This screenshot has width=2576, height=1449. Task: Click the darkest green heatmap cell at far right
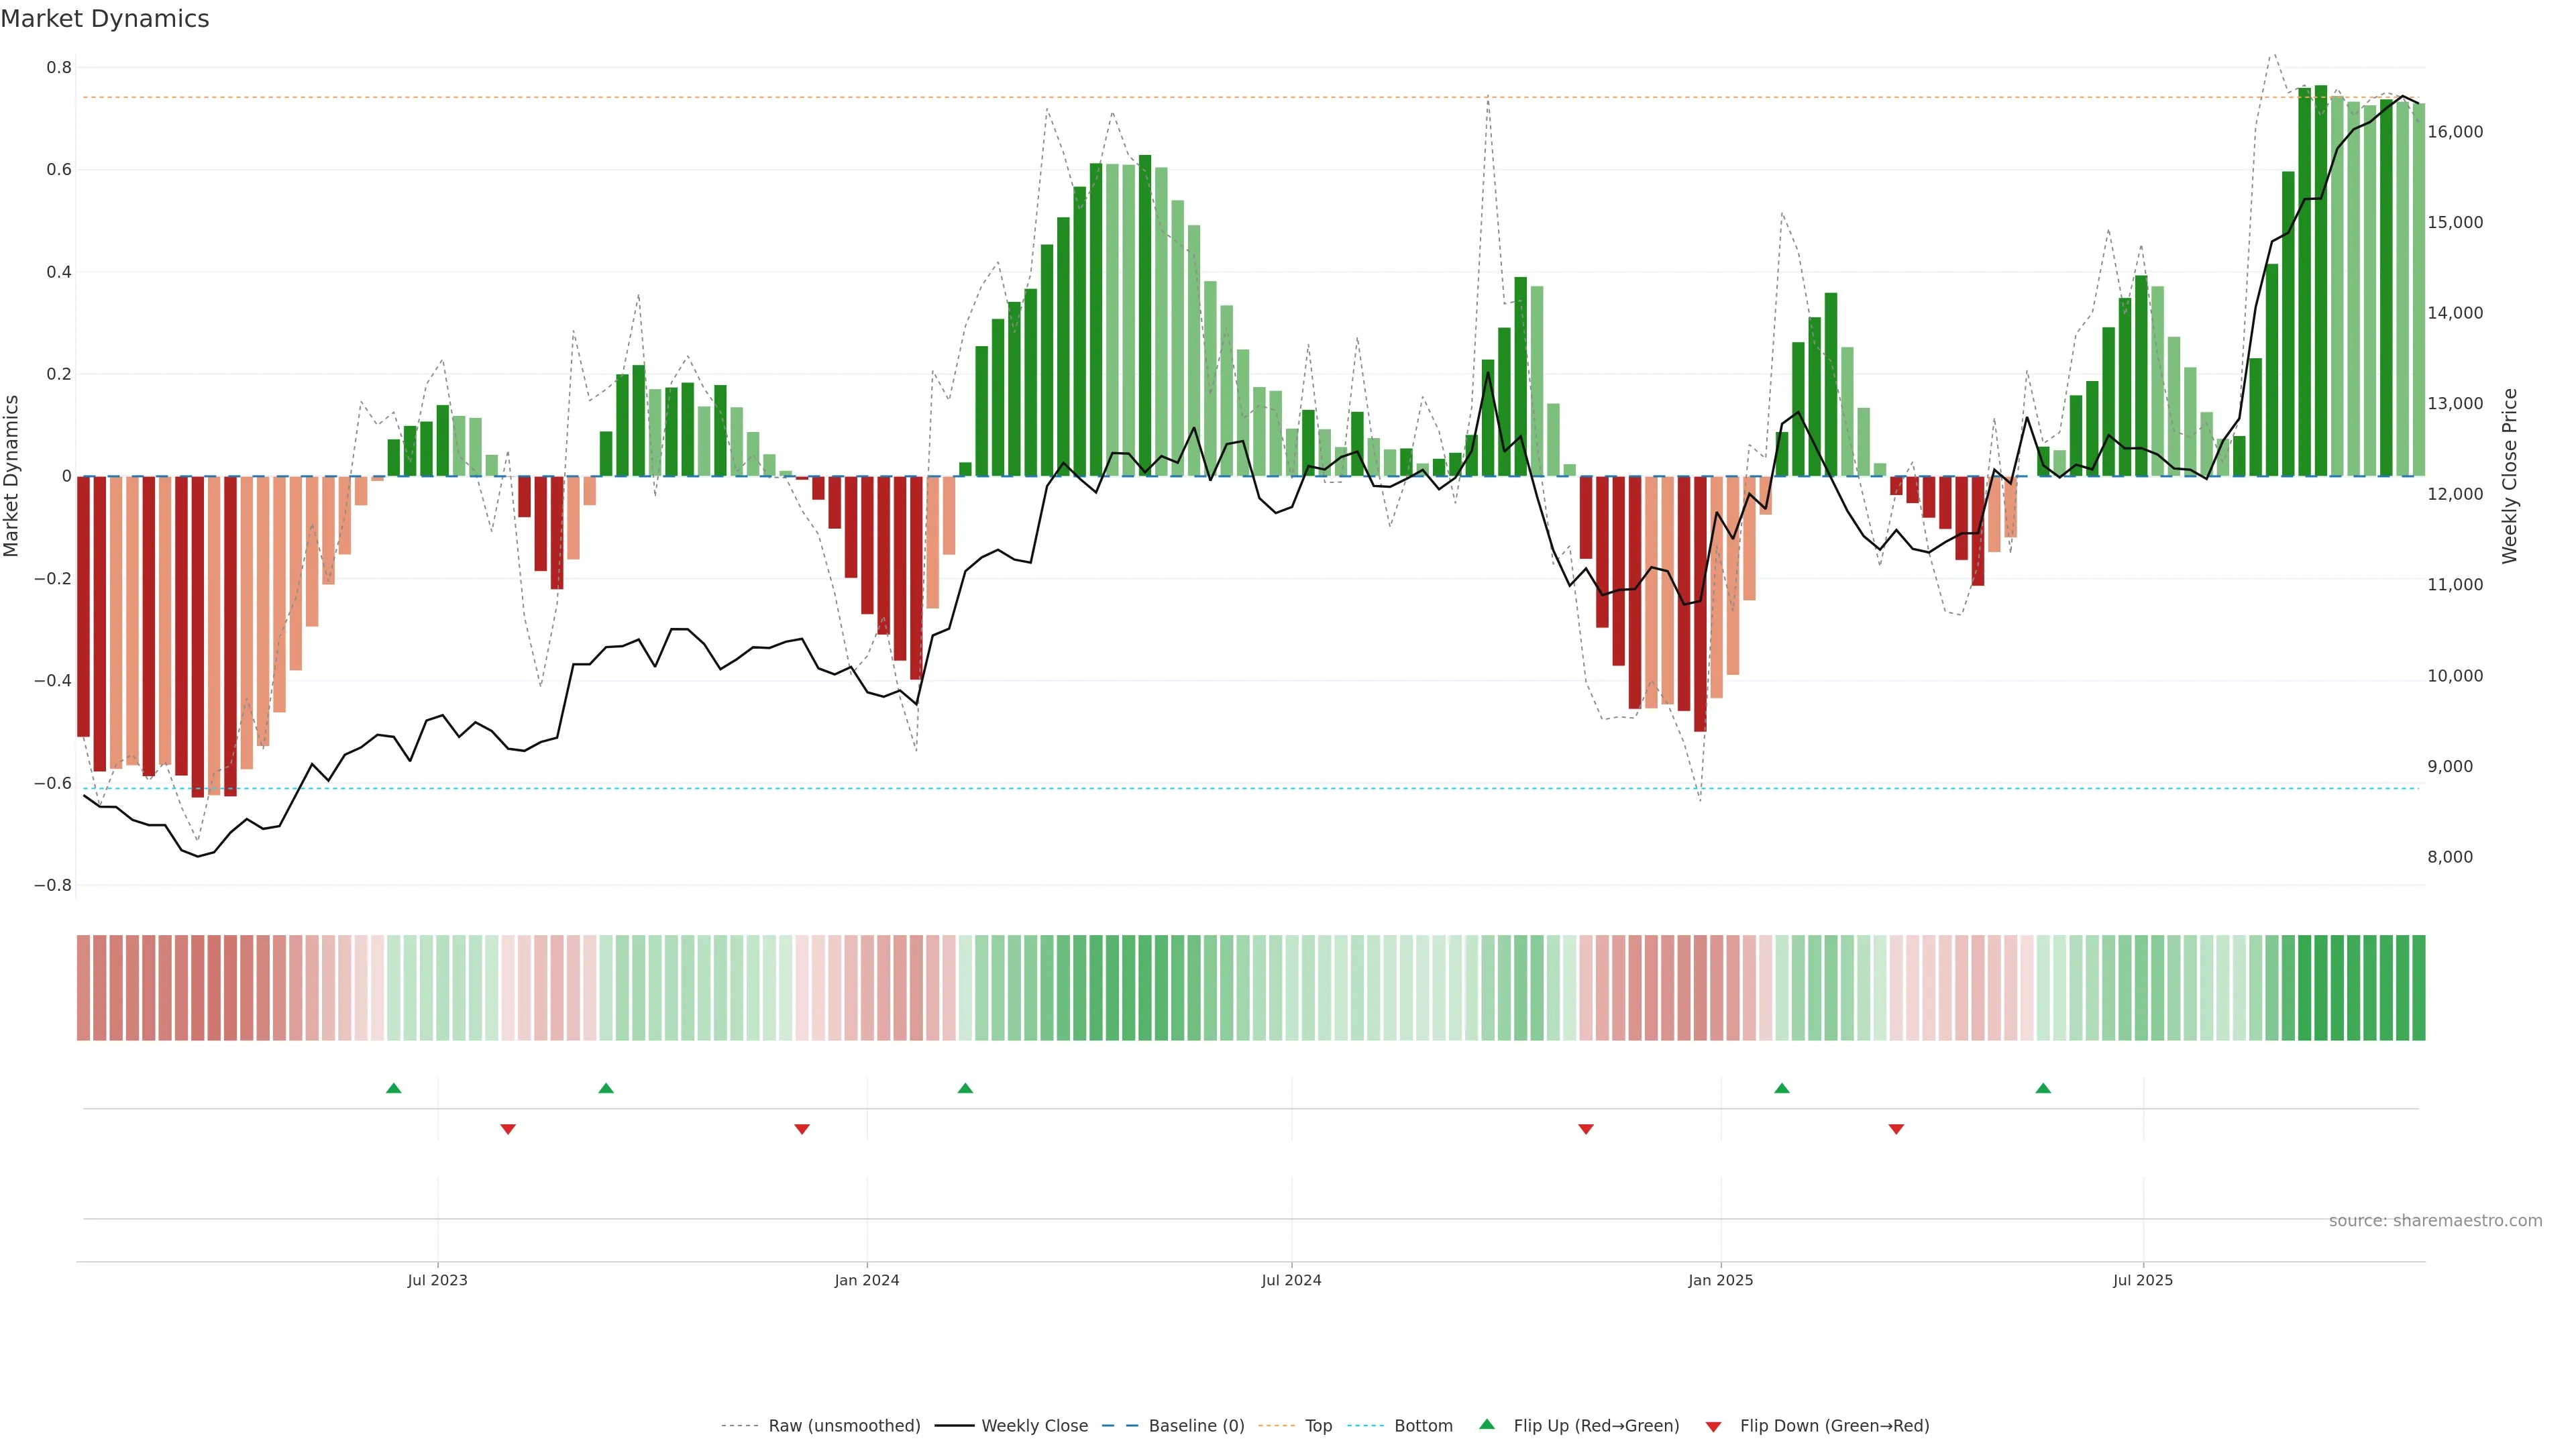click(2418, 988)
